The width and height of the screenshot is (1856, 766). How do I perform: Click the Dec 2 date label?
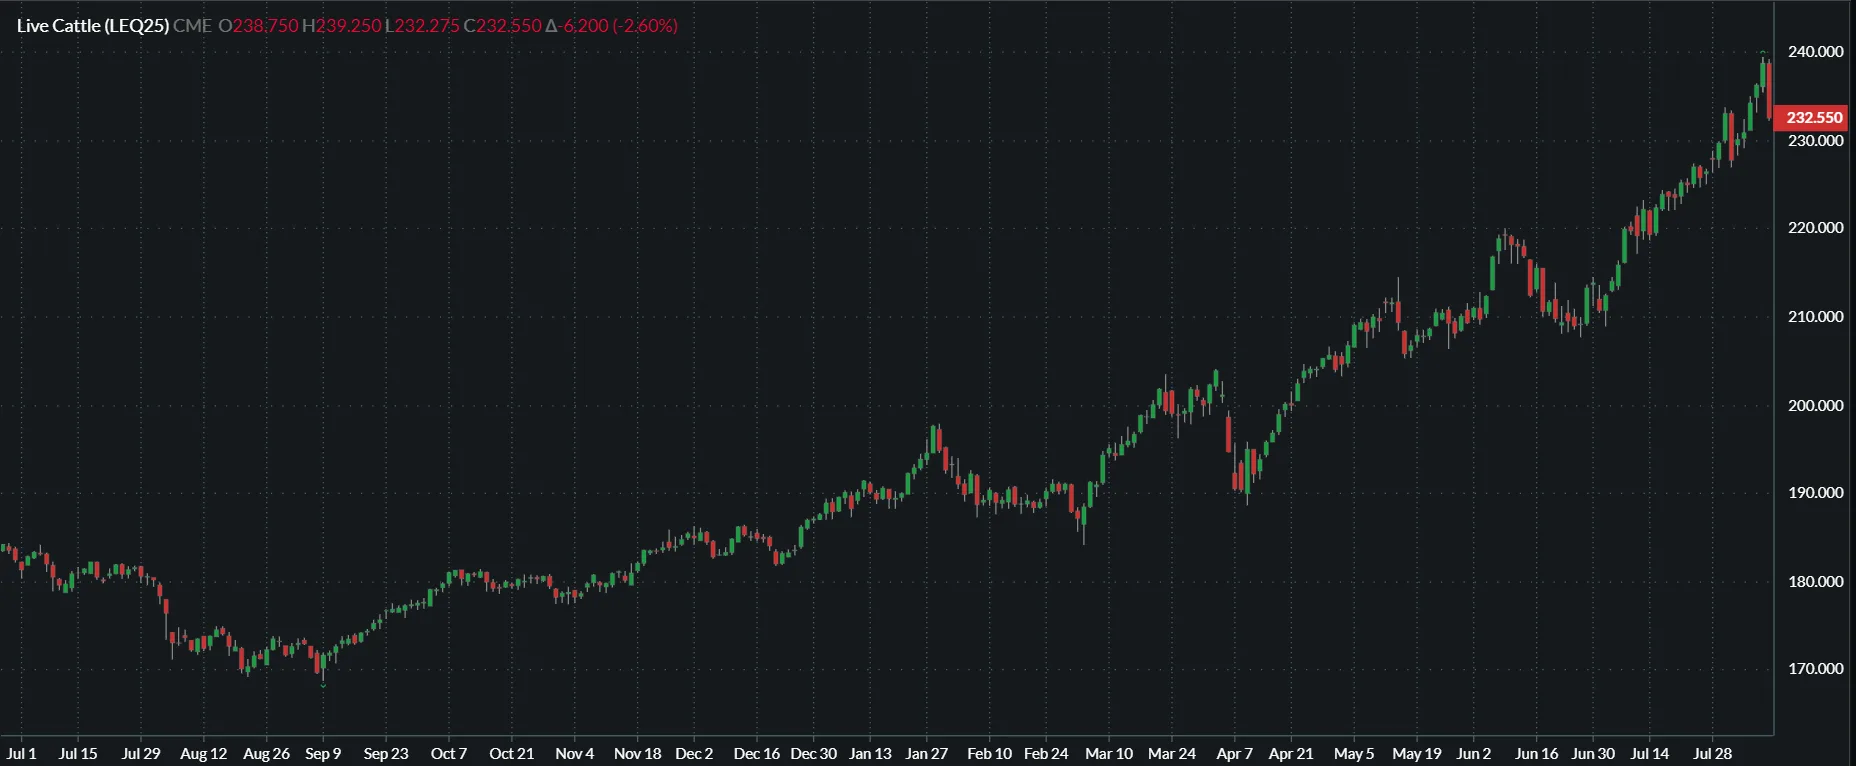[694, 753]
